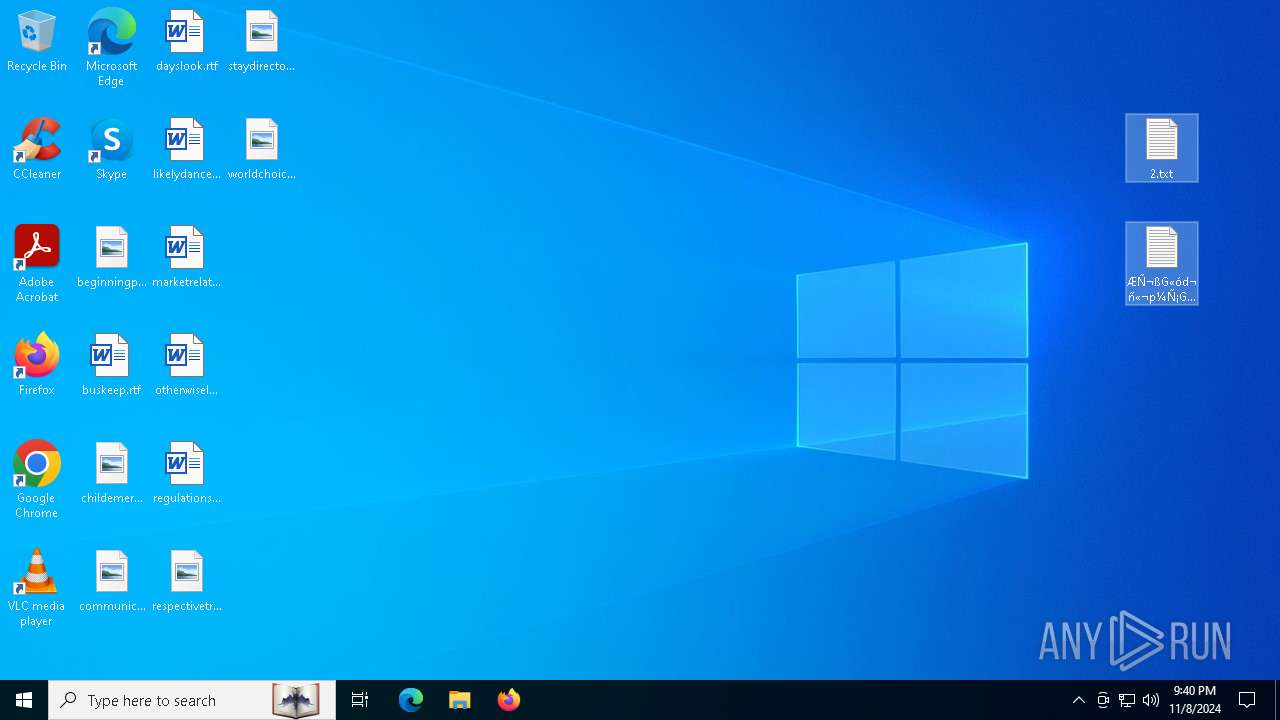Select the worldchoic... image file icon
The image size is (1280, 720).
pos(261,150)
